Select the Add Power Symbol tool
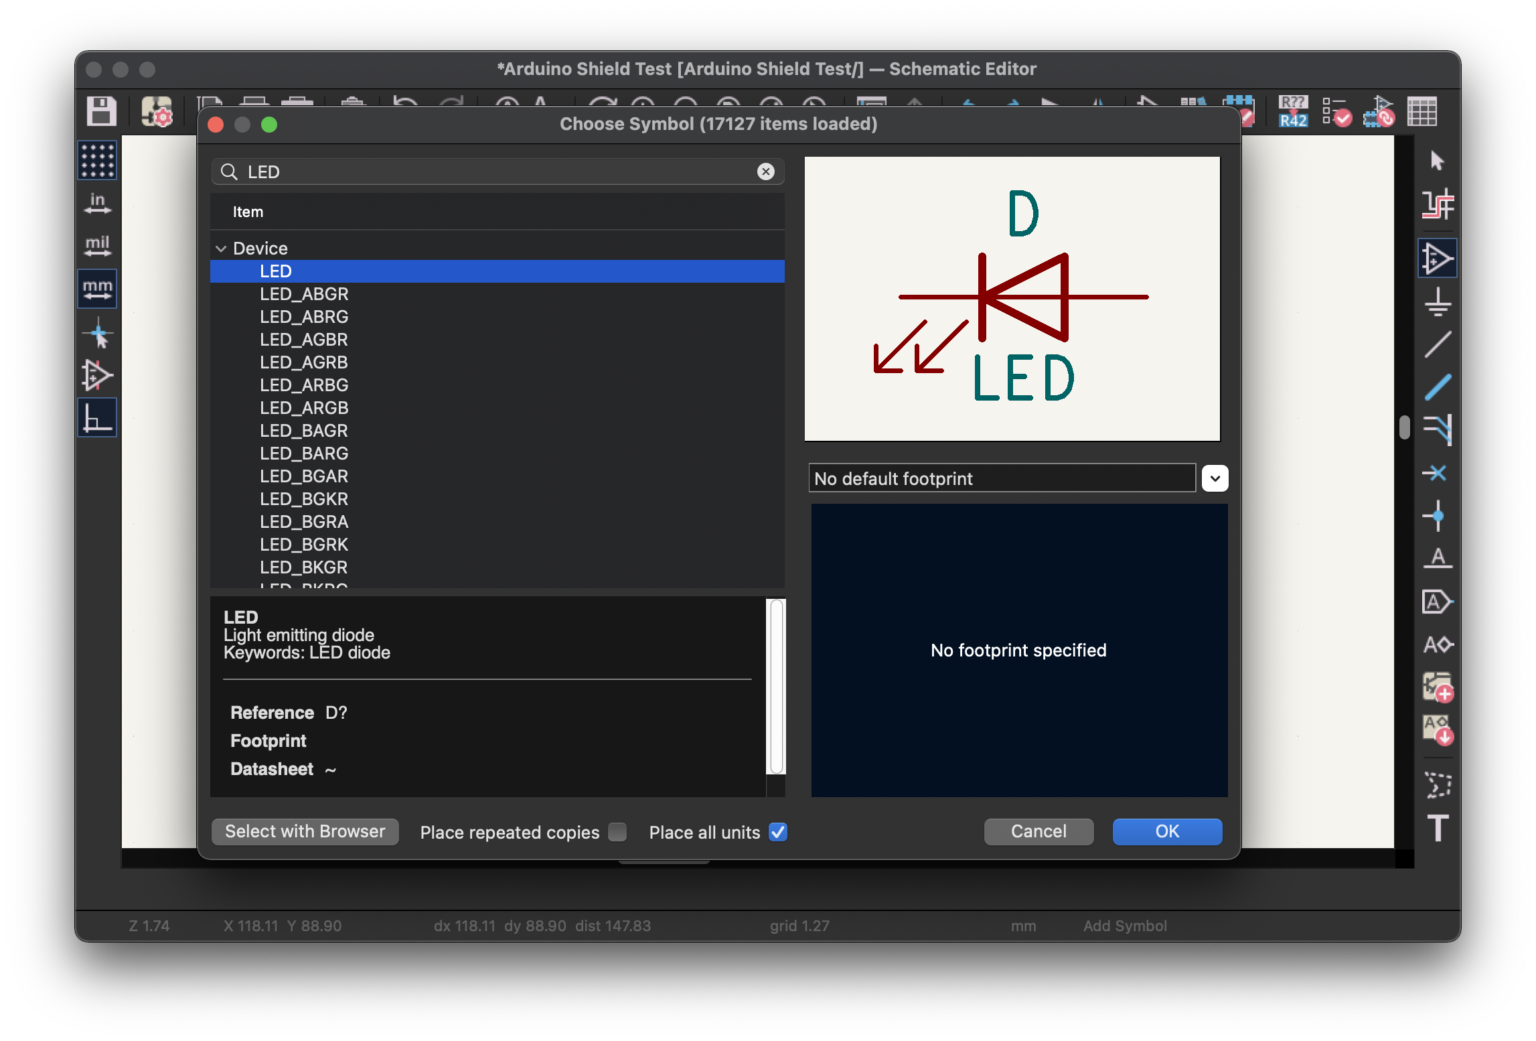 1437,301
